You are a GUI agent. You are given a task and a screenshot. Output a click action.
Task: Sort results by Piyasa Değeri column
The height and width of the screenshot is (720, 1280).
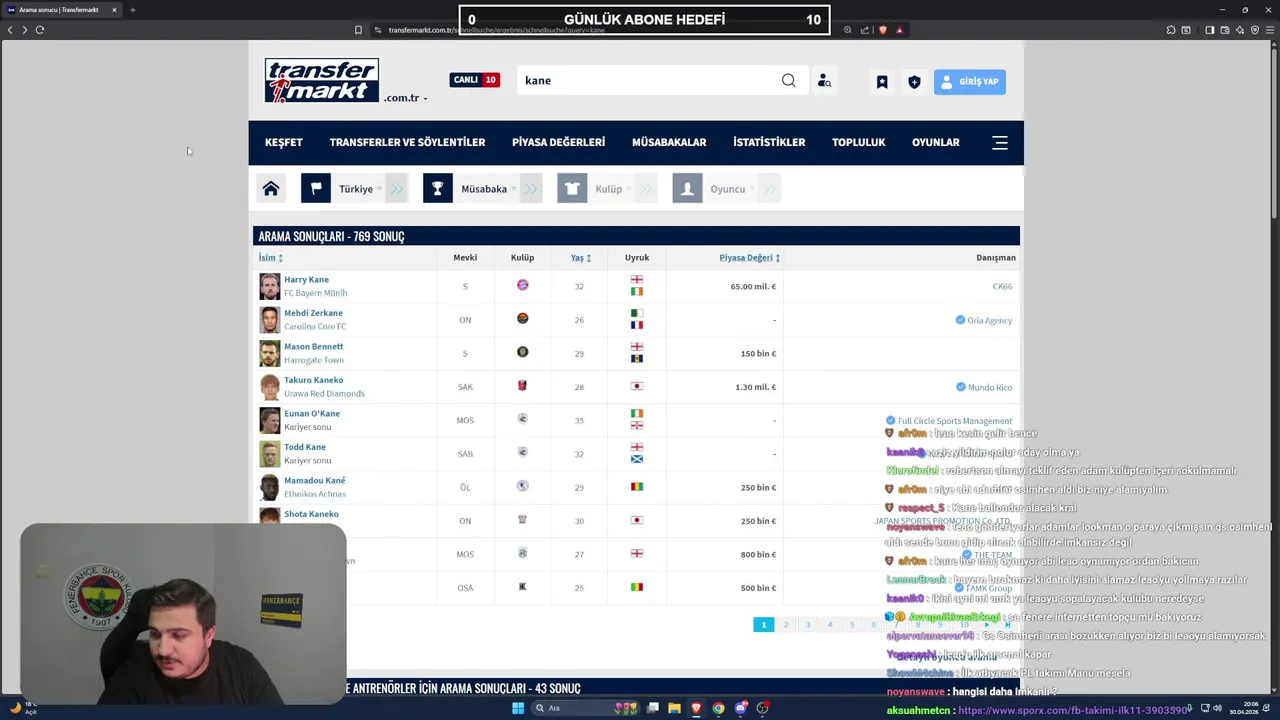750,258
